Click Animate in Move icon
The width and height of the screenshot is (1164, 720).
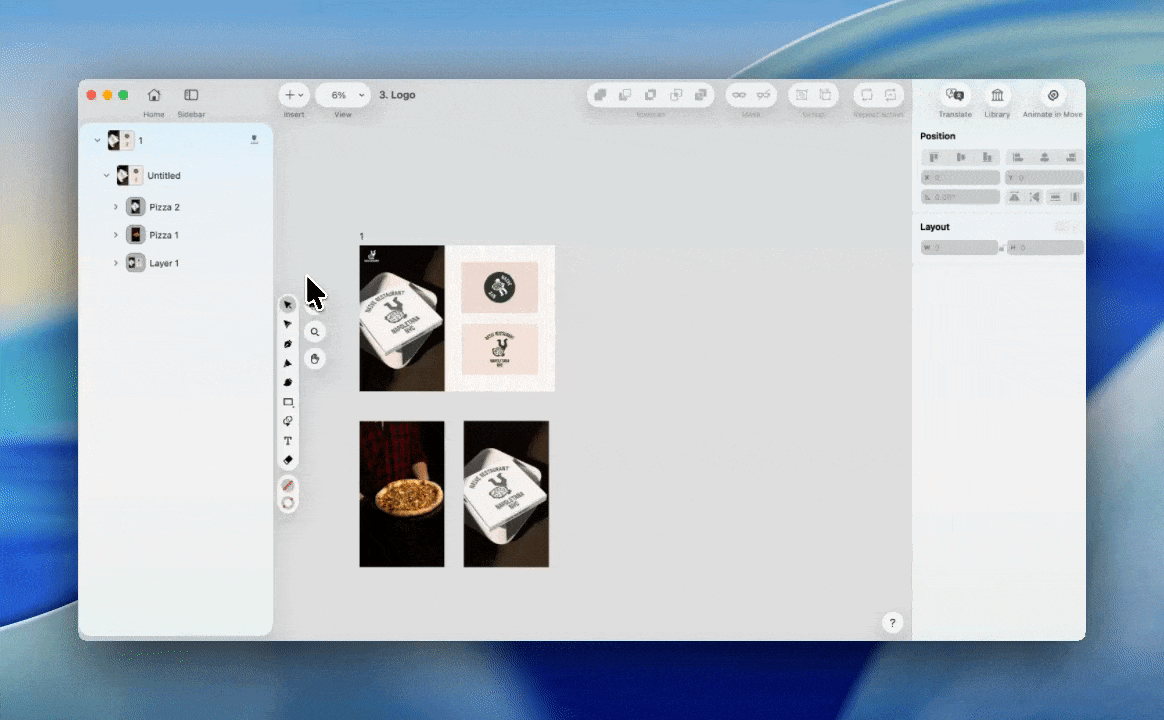click(x=1052, y=96)
